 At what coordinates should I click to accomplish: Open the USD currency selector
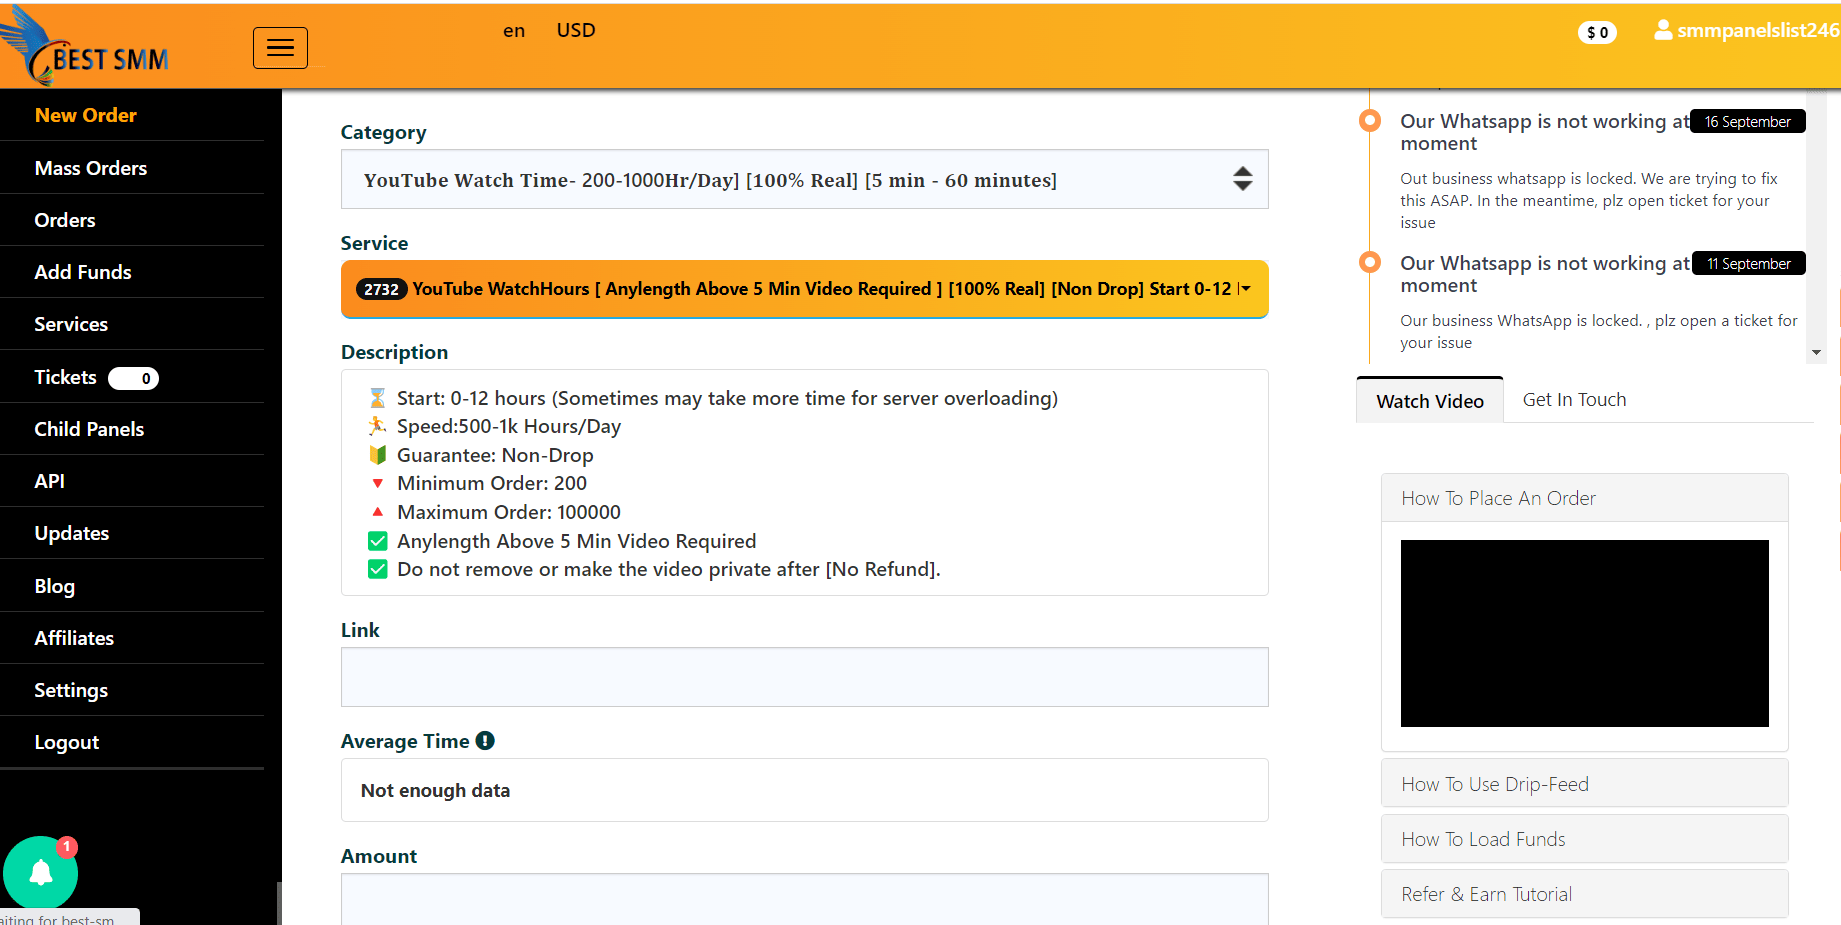576,31
